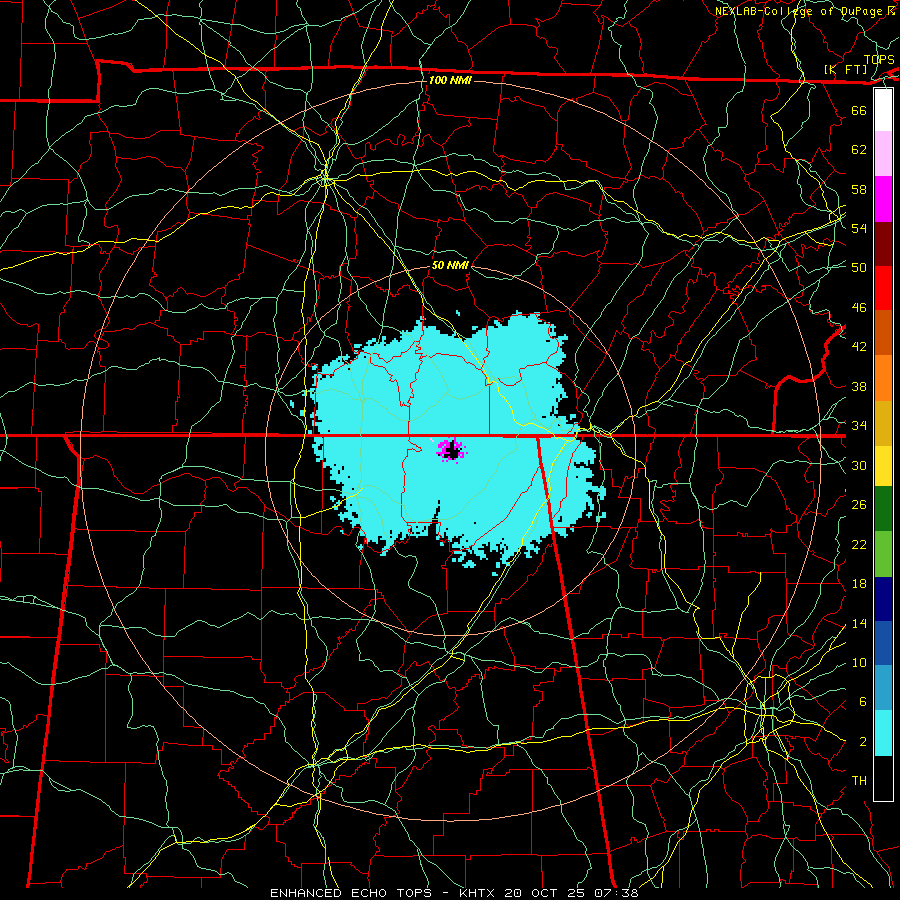The image size is (900, 900).
Task: Click the "20 OCT 25" date text
Action: (544, 893)
